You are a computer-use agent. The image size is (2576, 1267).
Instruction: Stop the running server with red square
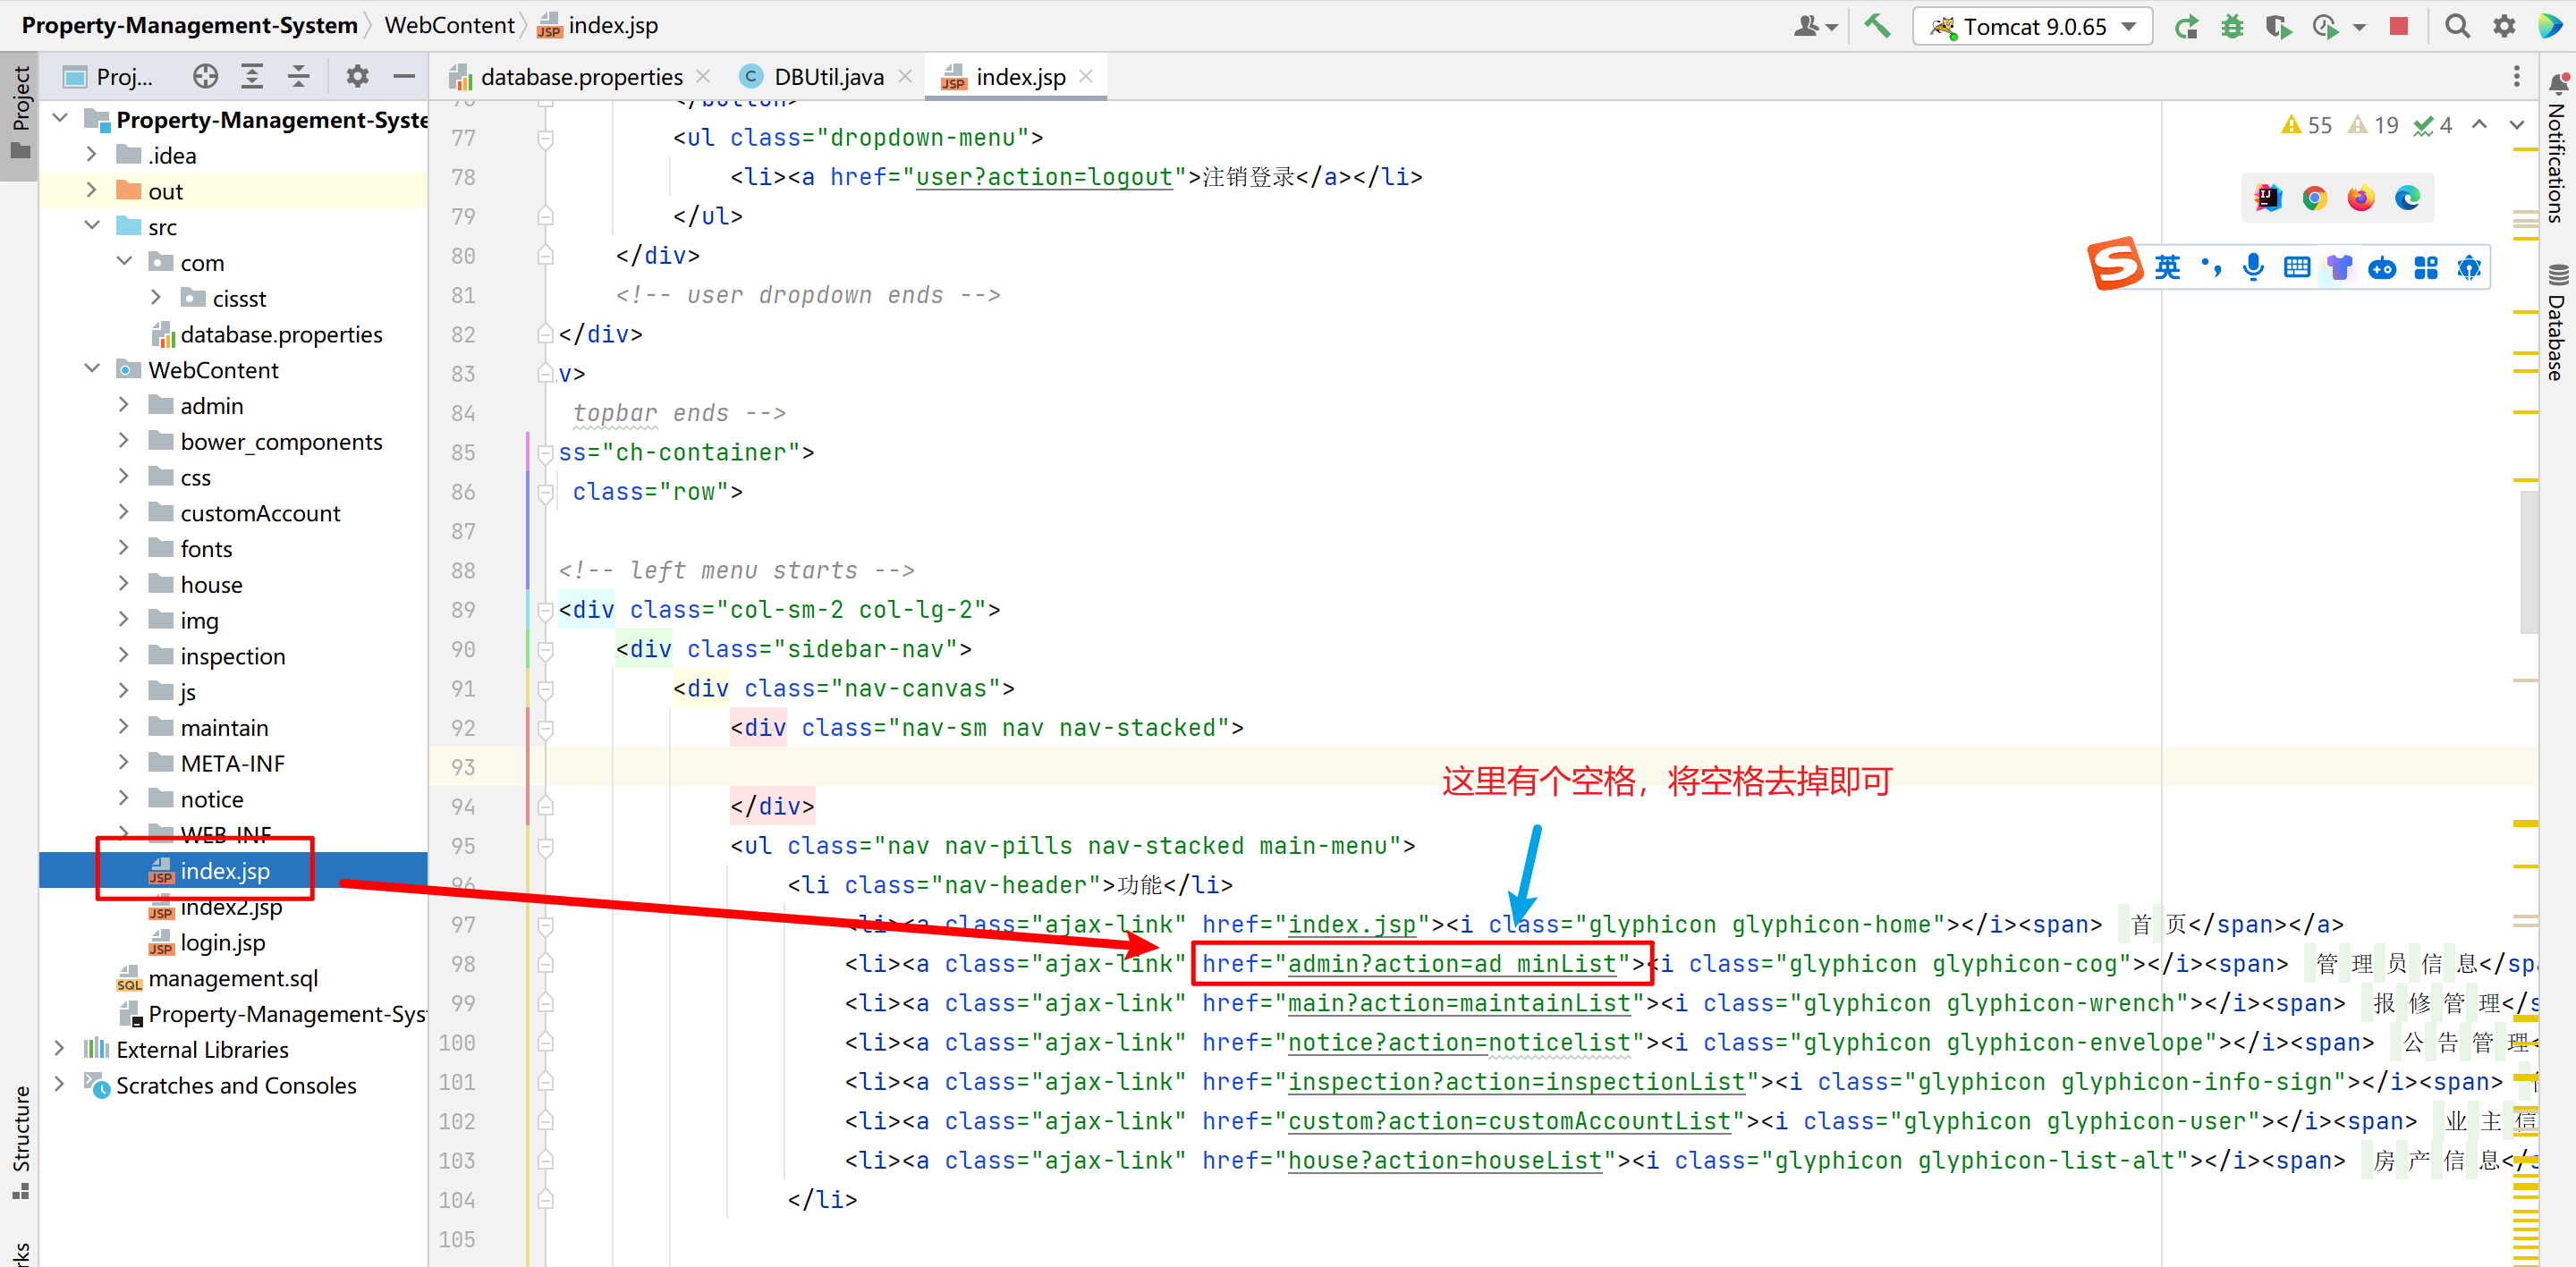(x=2399, y=26)
